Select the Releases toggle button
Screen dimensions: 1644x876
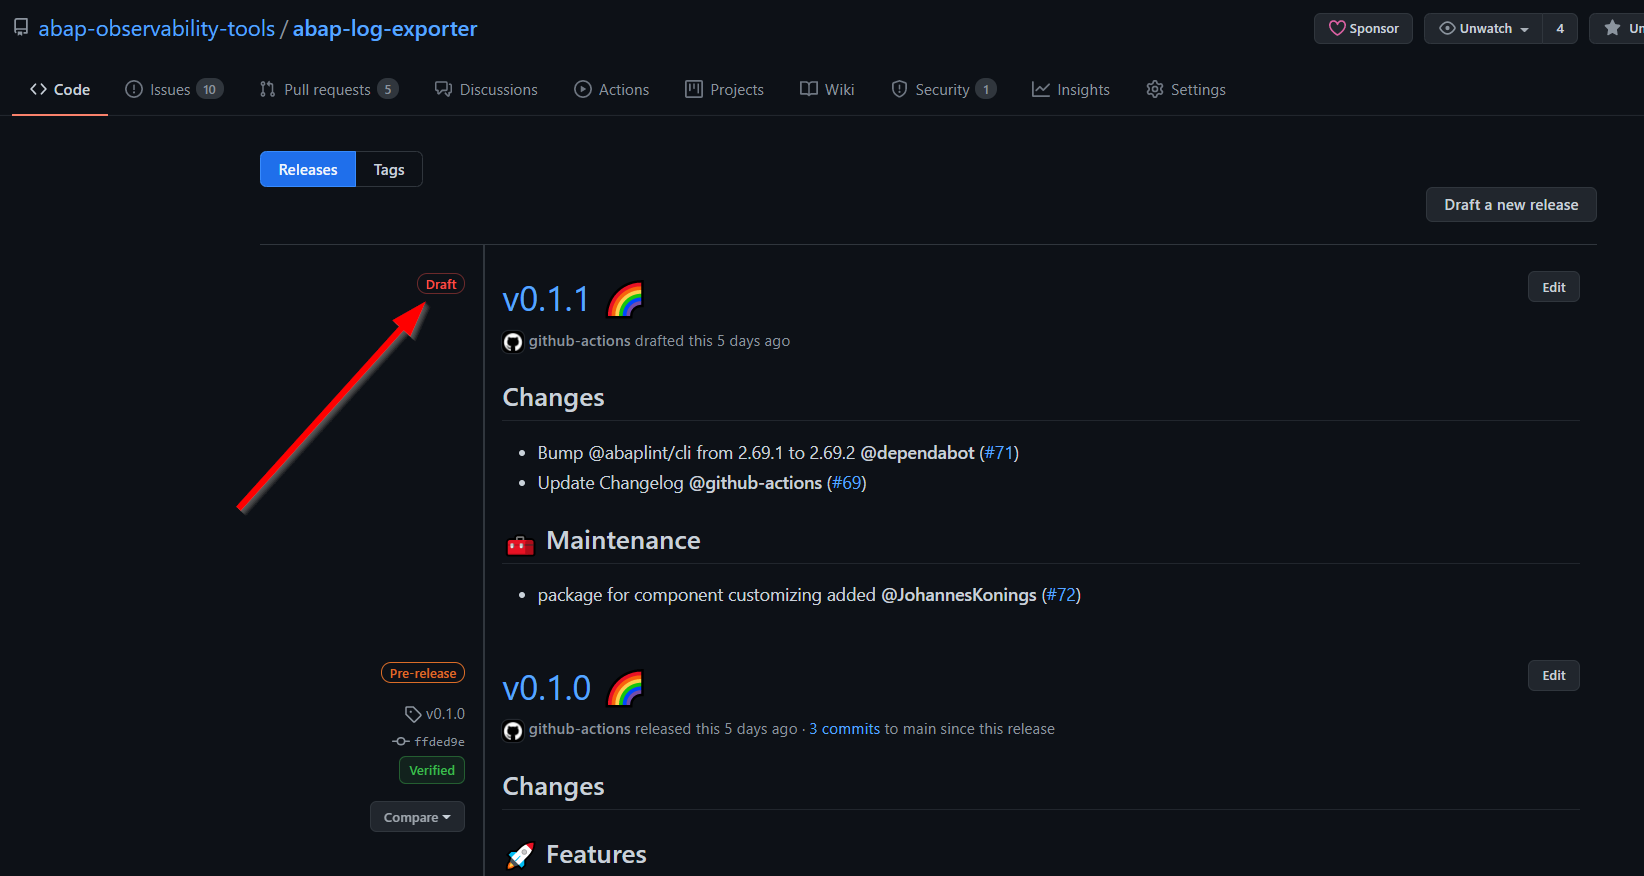pyautogui.click(x=308, y=170)
